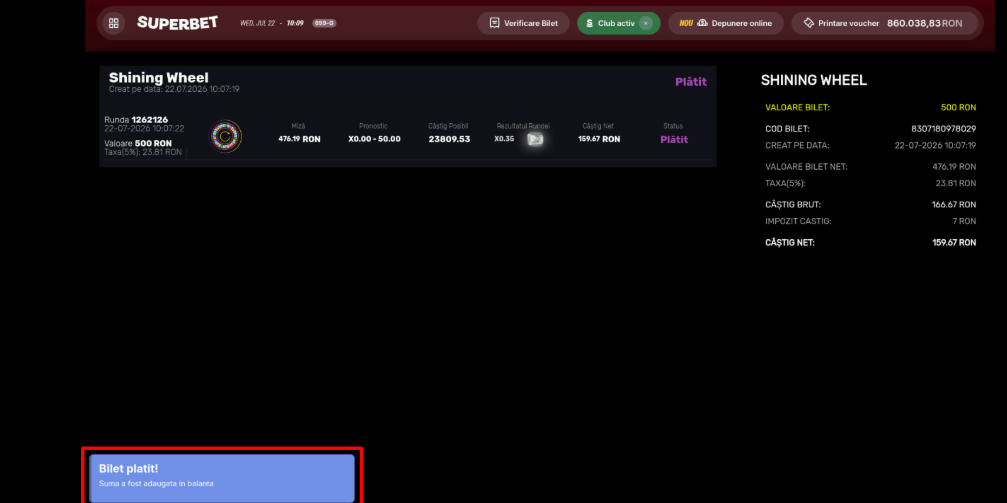The width and height of the screenshot is (1007, 503).
Task: Click the Shining Wheel game wheel icon
Action: pyautogui.click(x=225, y=136)
